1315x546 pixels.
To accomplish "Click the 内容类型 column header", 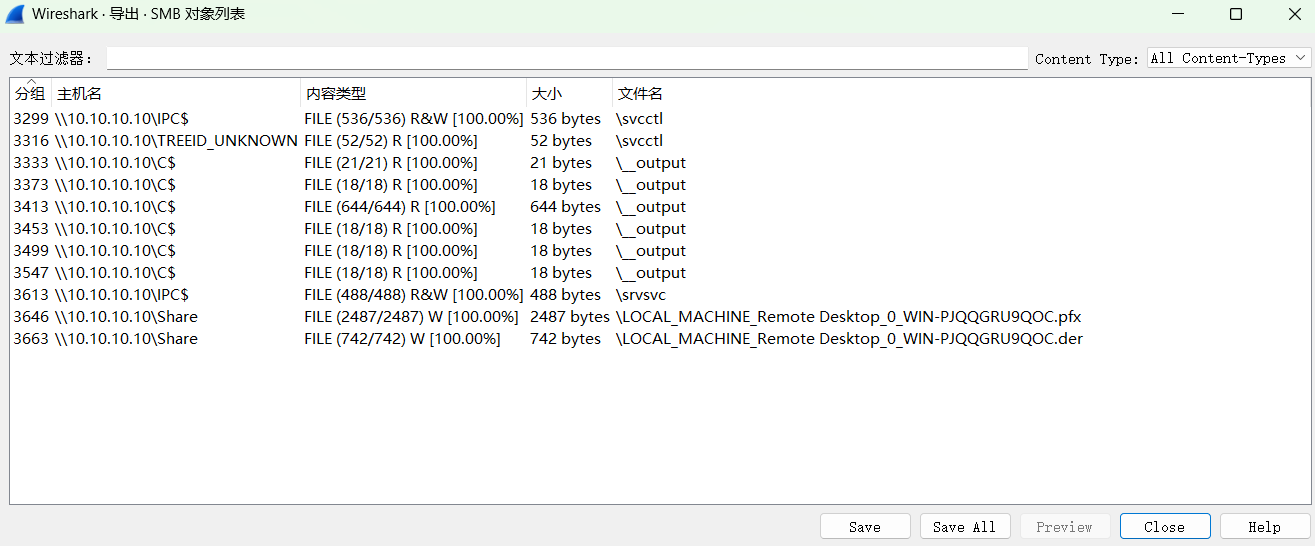I will pos(336,94).
